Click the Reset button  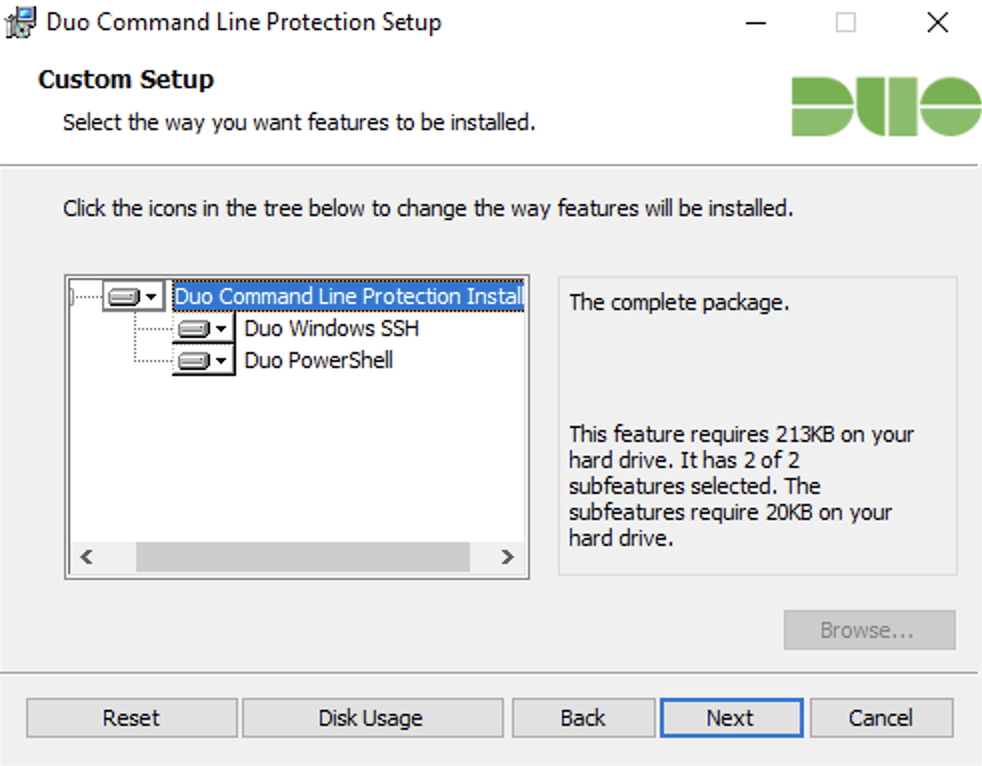coord(131,717)
